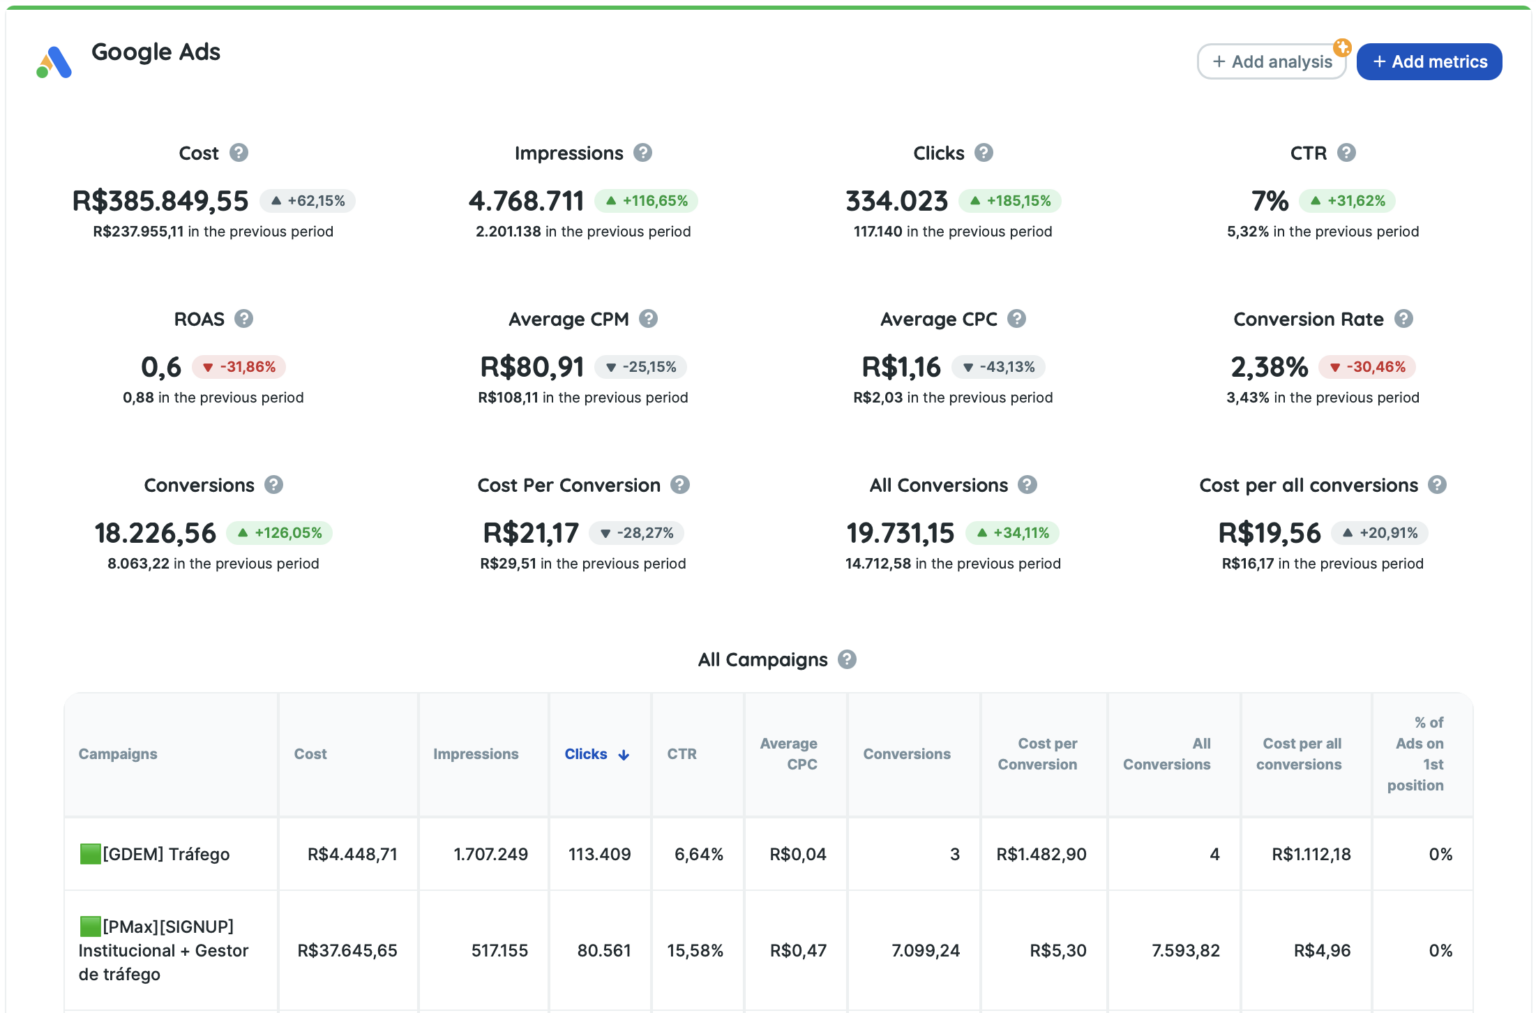The height and width of the screenshot is (1013, 1536).
Task: Click the help icon next to All Conversions
Action: click(x=1027, y=485)
